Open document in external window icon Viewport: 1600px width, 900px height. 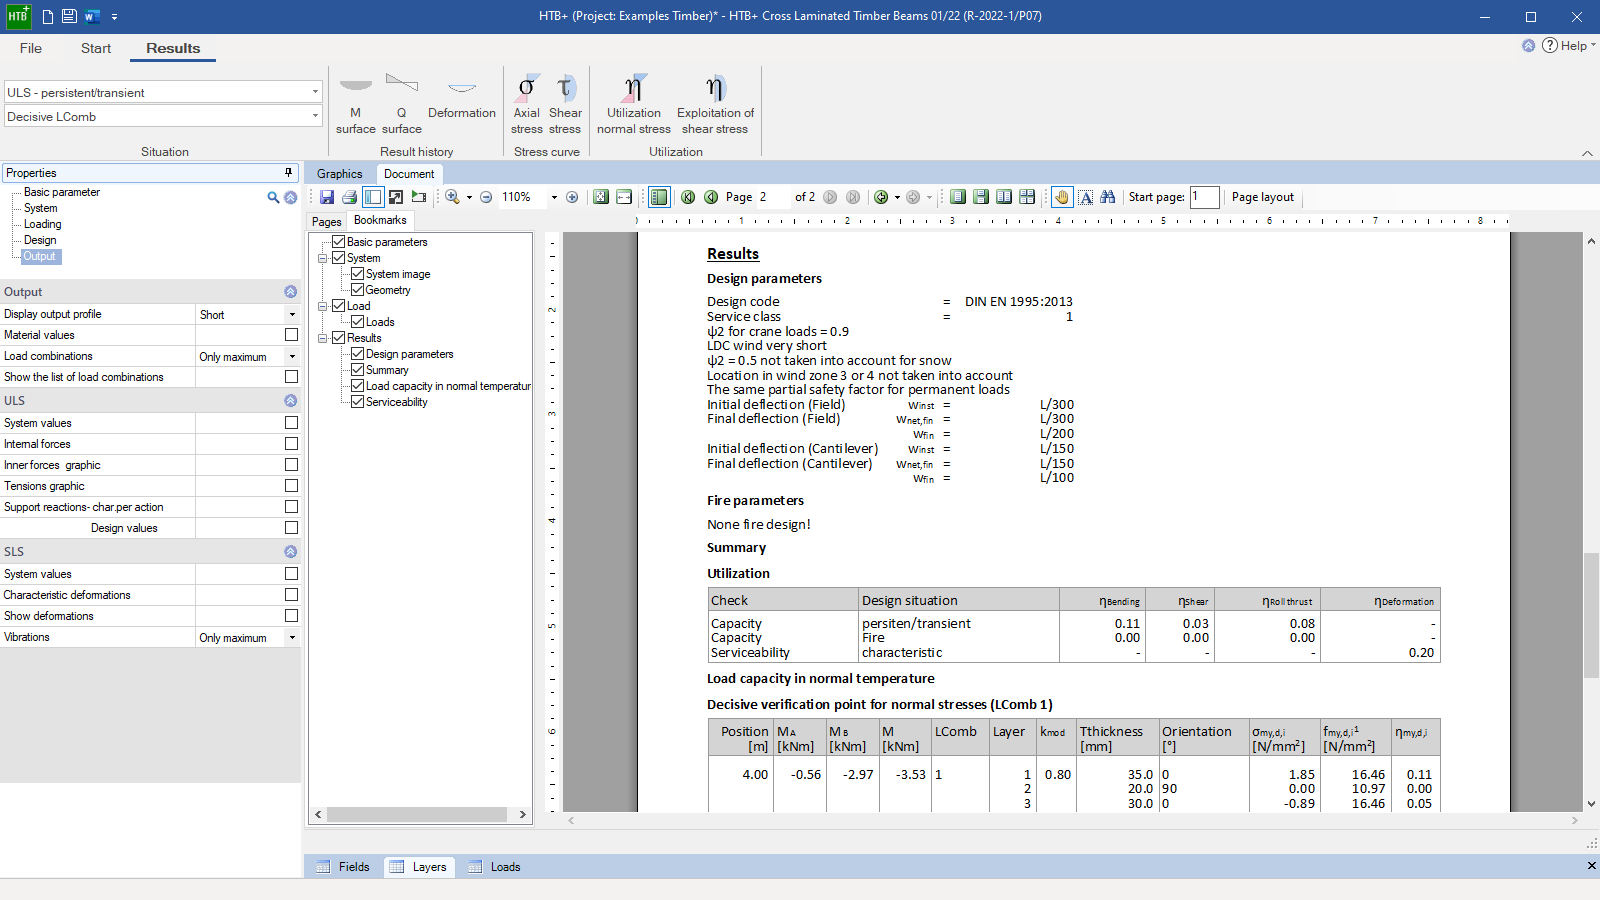396,197
